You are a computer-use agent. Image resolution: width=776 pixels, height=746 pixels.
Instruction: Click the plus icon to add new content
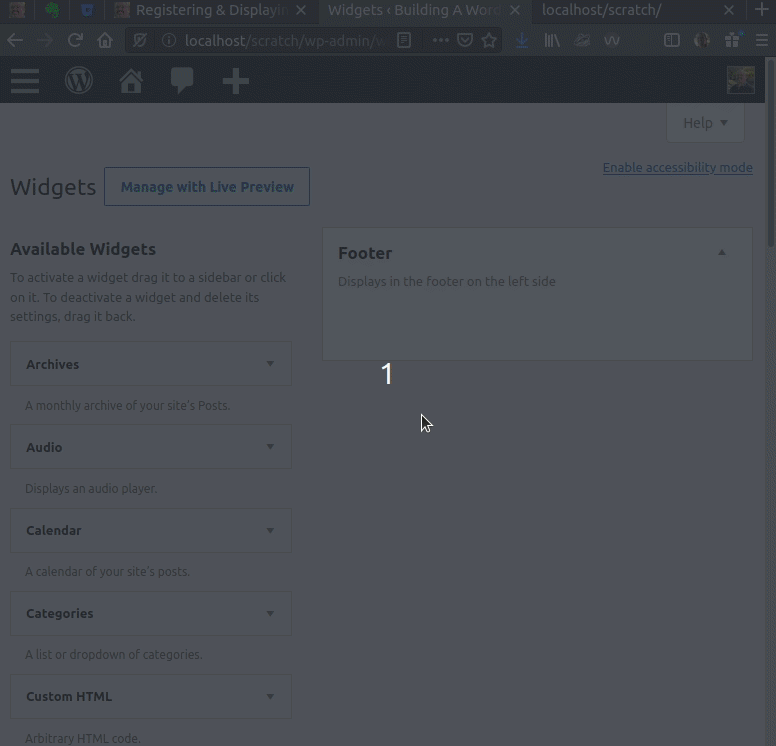coord(236,81)
